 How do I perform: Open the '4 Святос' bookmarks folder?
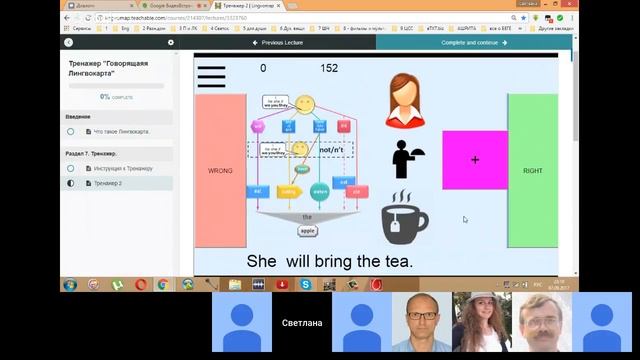(x=215, y=29)
